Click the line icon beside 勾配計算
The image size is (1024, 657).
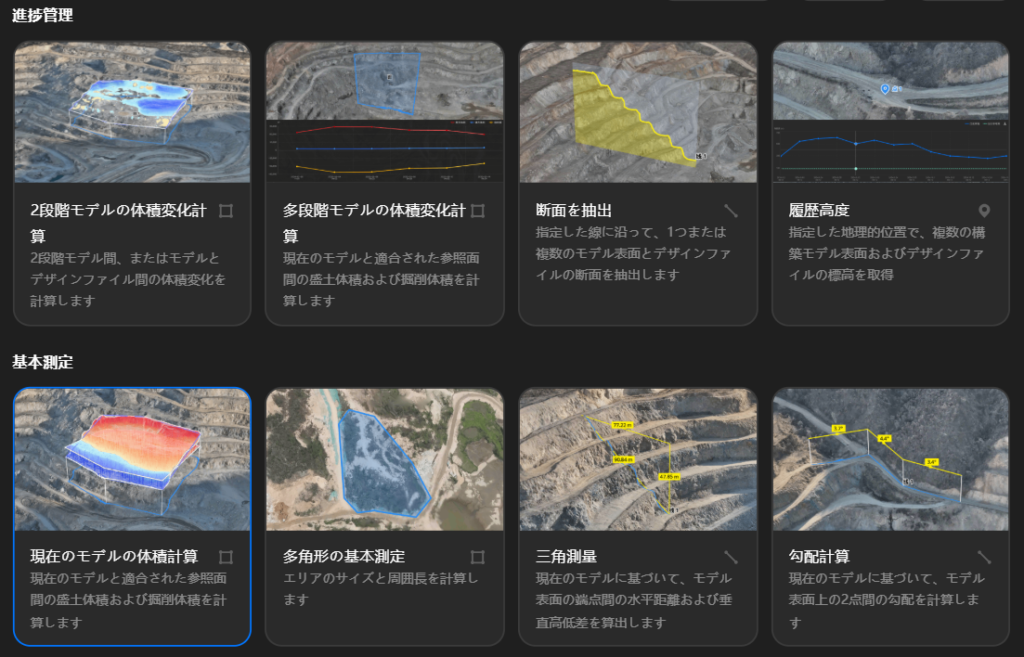point(984,557)
